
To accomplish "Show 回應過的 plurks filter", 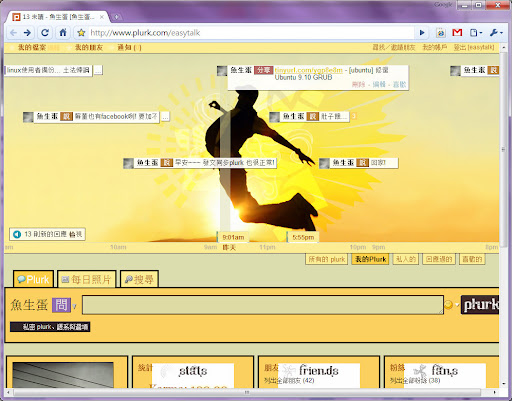I will (439, 259).
